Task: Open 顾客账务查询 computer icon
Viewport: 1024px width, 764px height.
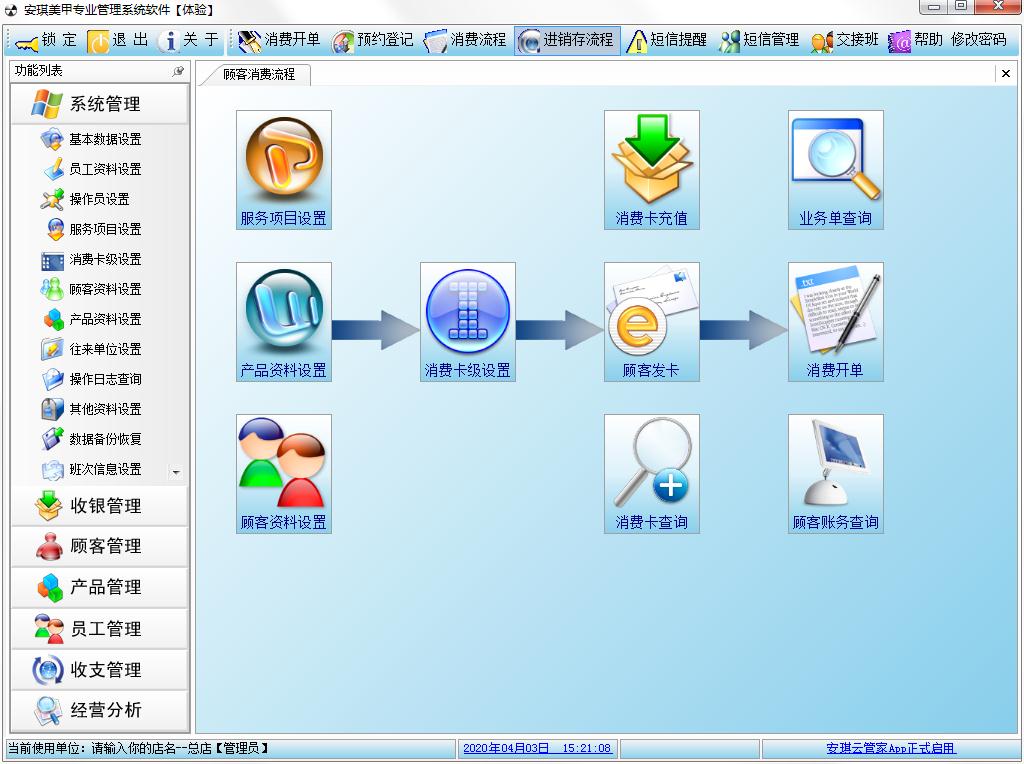Action: 836,474
